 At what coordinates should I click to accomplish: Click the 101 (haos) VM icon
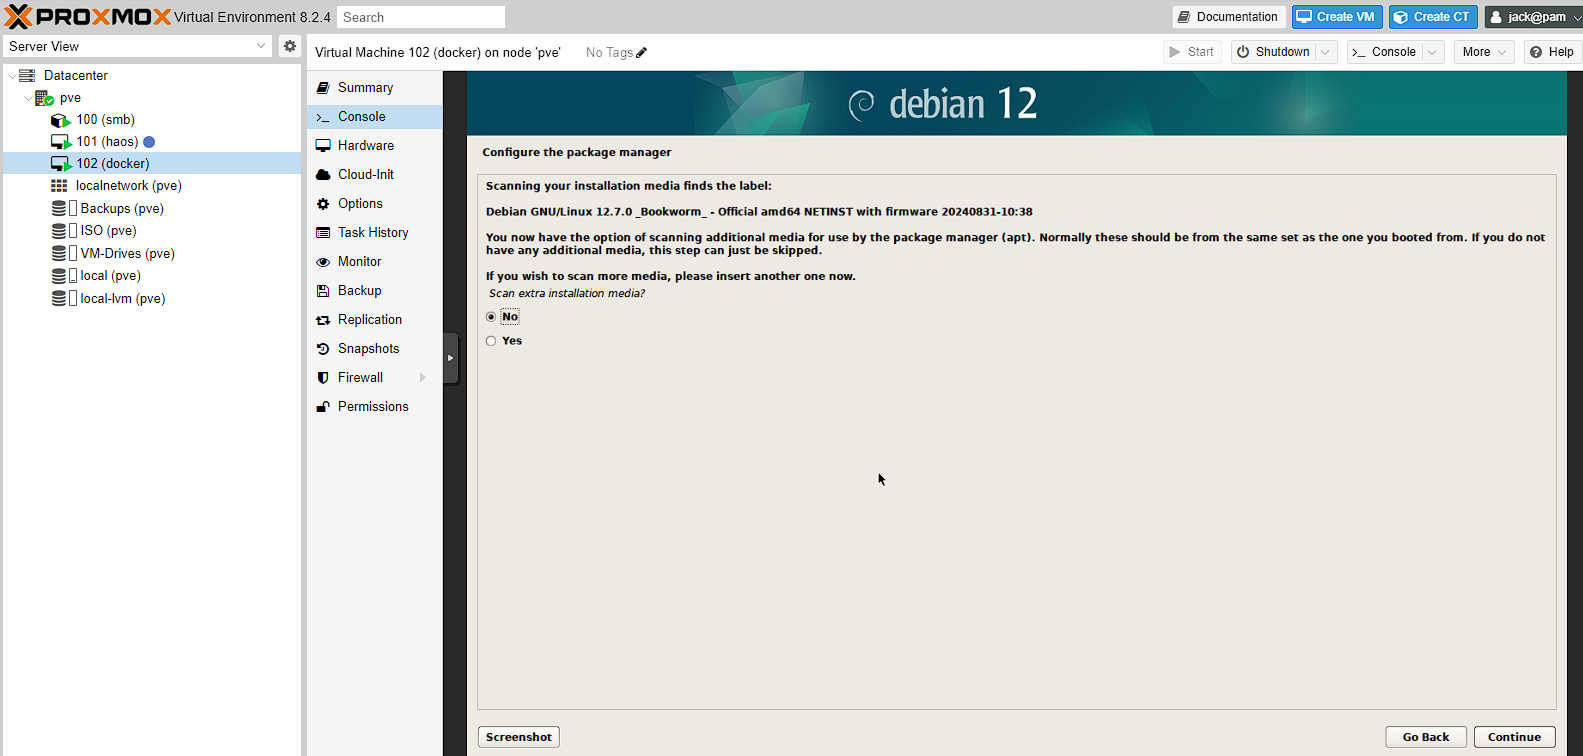[x=61, y=142]
